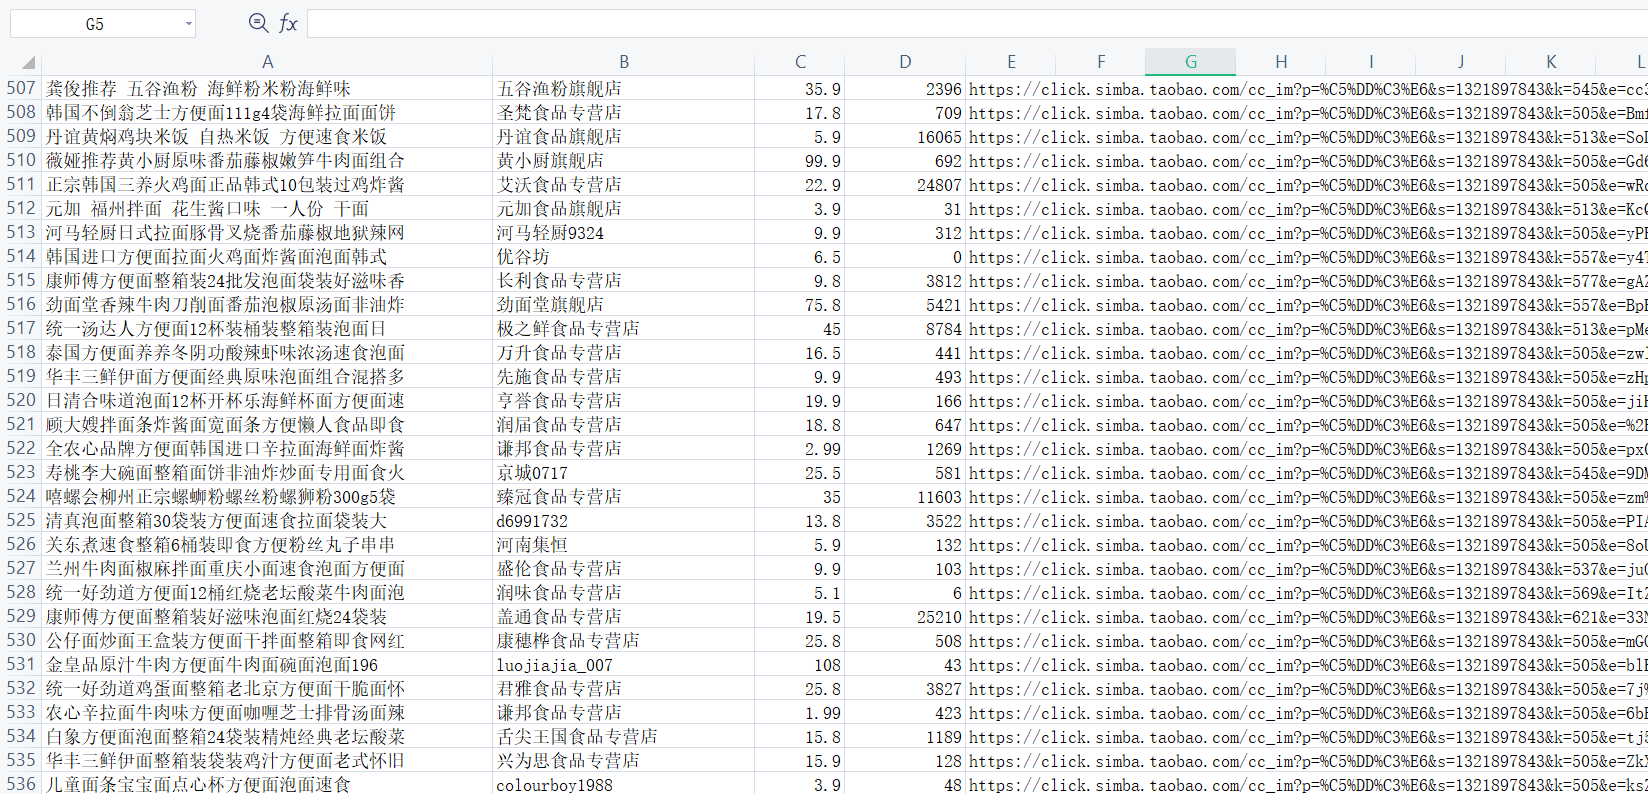The height and width of the screenshot is (794, 1648).
Task: Click cell containing 舌尖王国食品专营店
Action: [623, 737]
